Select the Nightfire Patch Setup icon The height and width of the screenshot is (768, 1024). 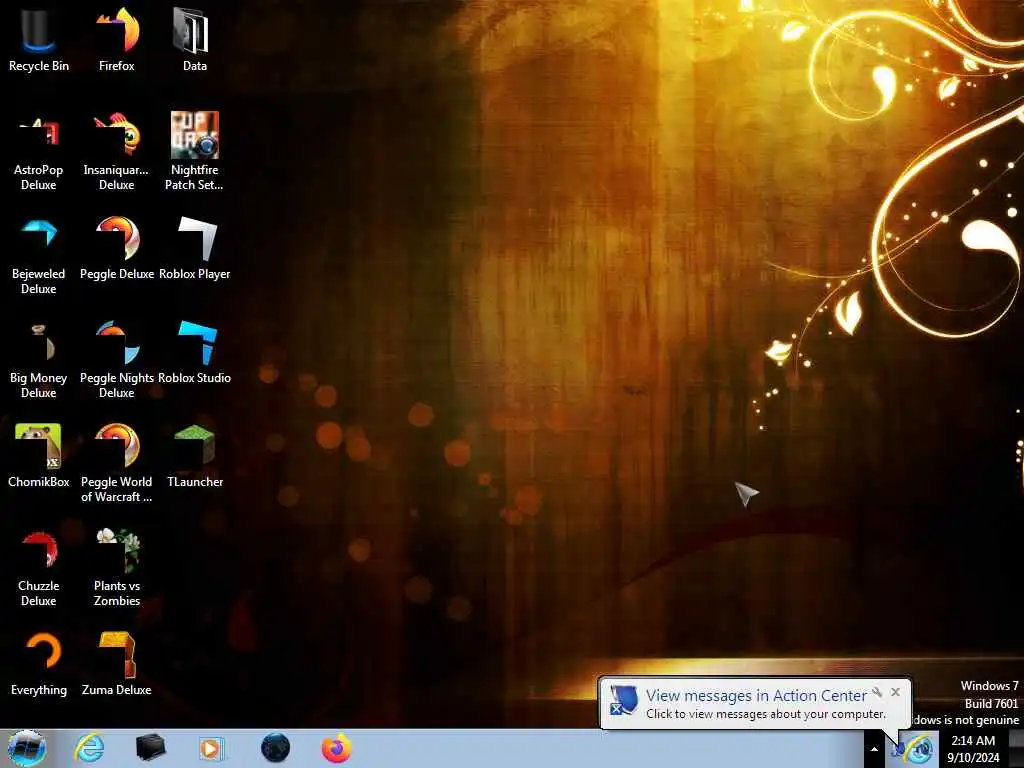tap(195, 152)
